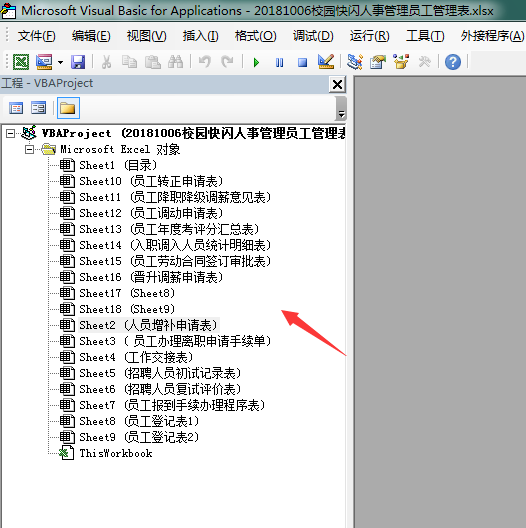Click Undo arrow icon
Viewport: 526px width, 528px height.
click(204, 62)
